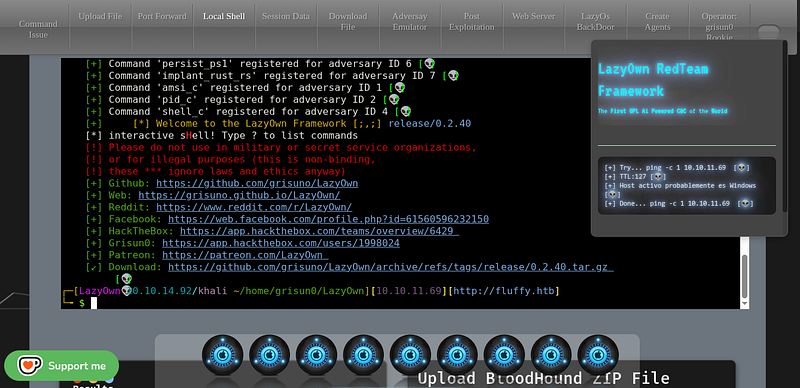Click the first glowing blue dock icon
This screenshot has width=800, height=388.
pyautogui.click(x=222, y=355)
